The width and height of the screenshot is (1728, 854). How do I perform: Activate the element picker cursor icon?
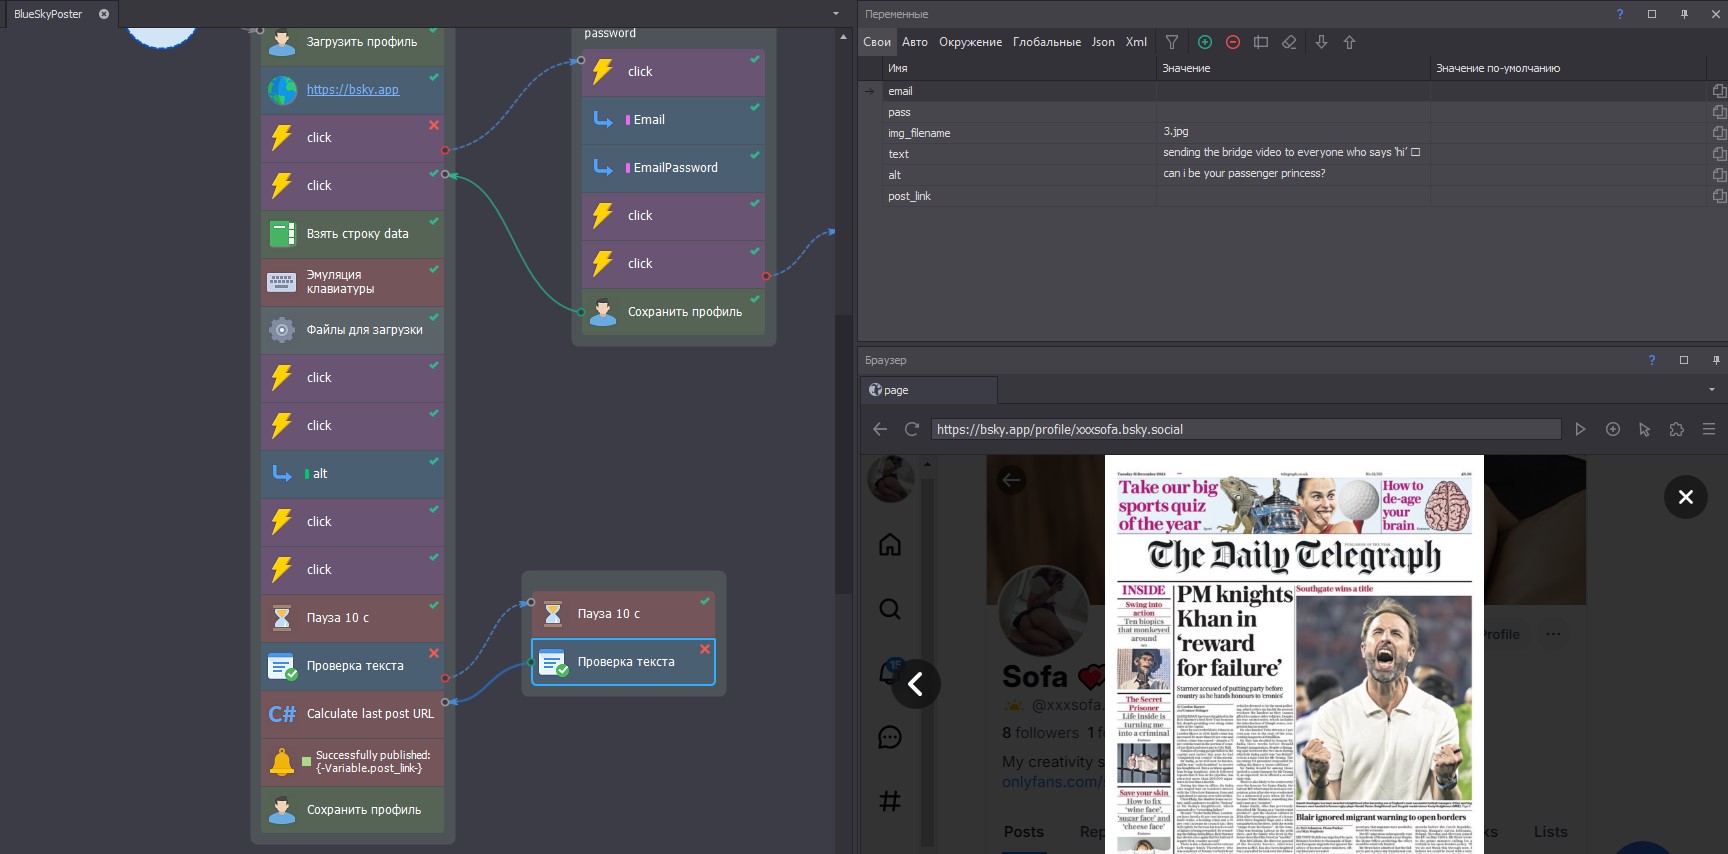(x=1645, y=429)
